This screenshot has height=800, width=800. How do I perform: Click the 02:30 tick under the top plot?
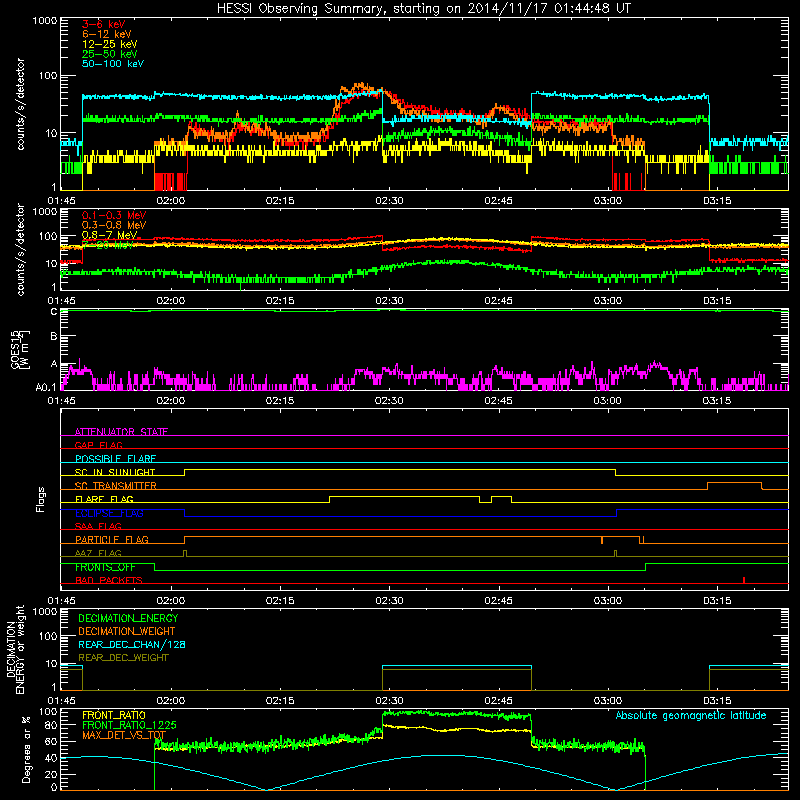coord(389,201)
